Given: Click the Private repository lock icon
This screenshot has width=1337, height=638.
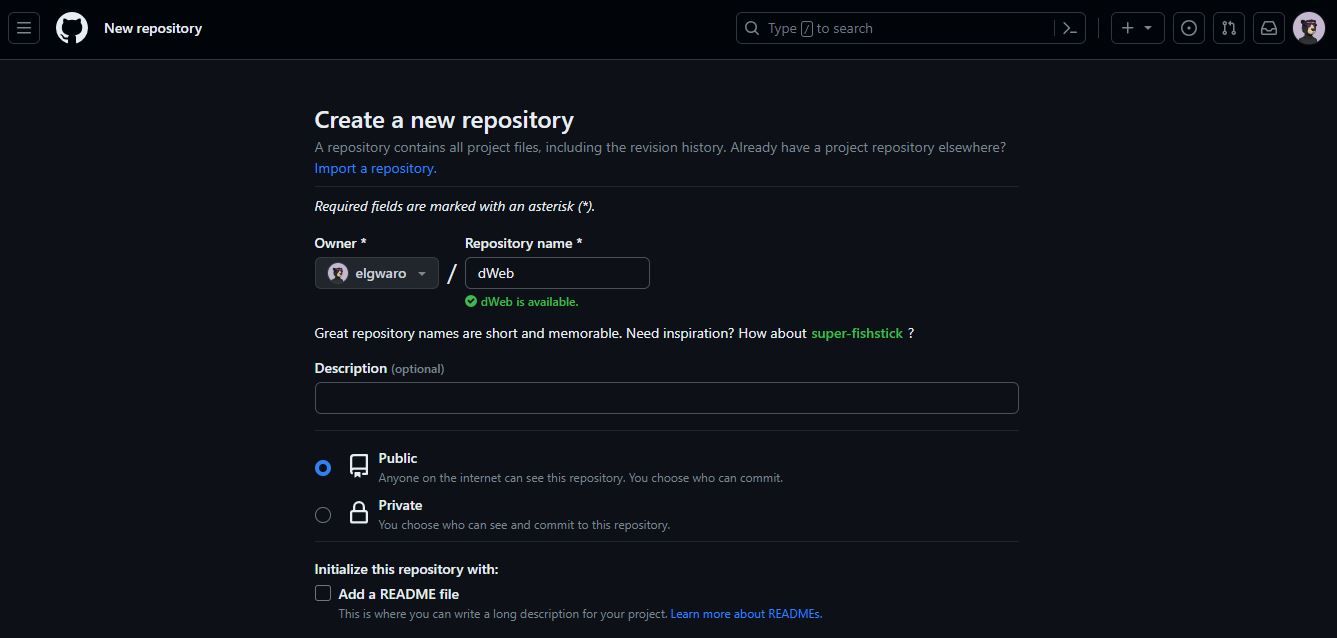Looking at the screenshot, I should (358, 513).
